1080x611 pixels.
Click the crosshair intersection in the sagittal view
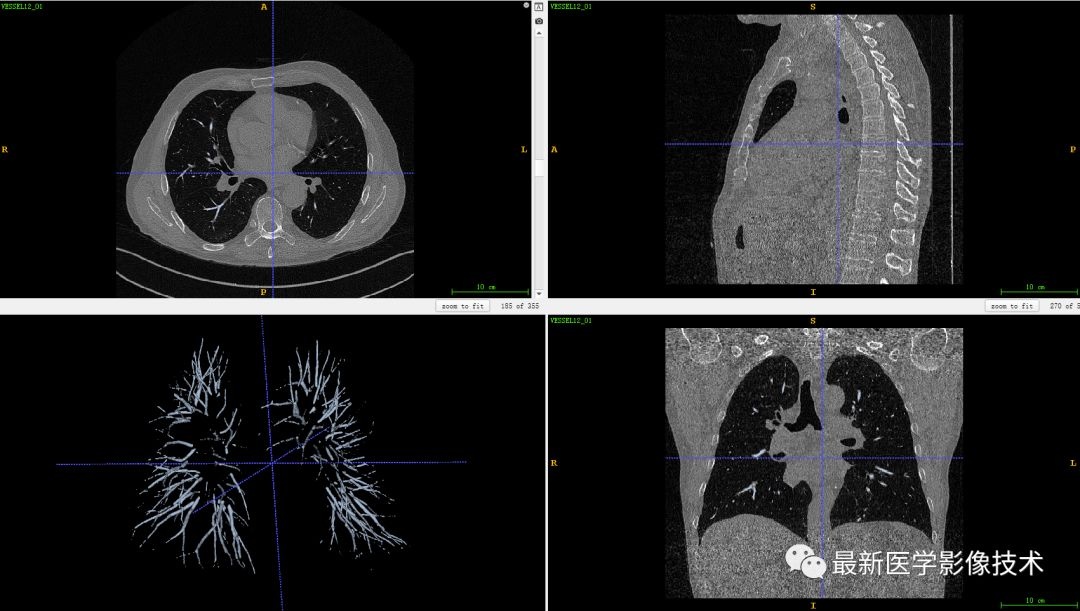tap(838, 144)
